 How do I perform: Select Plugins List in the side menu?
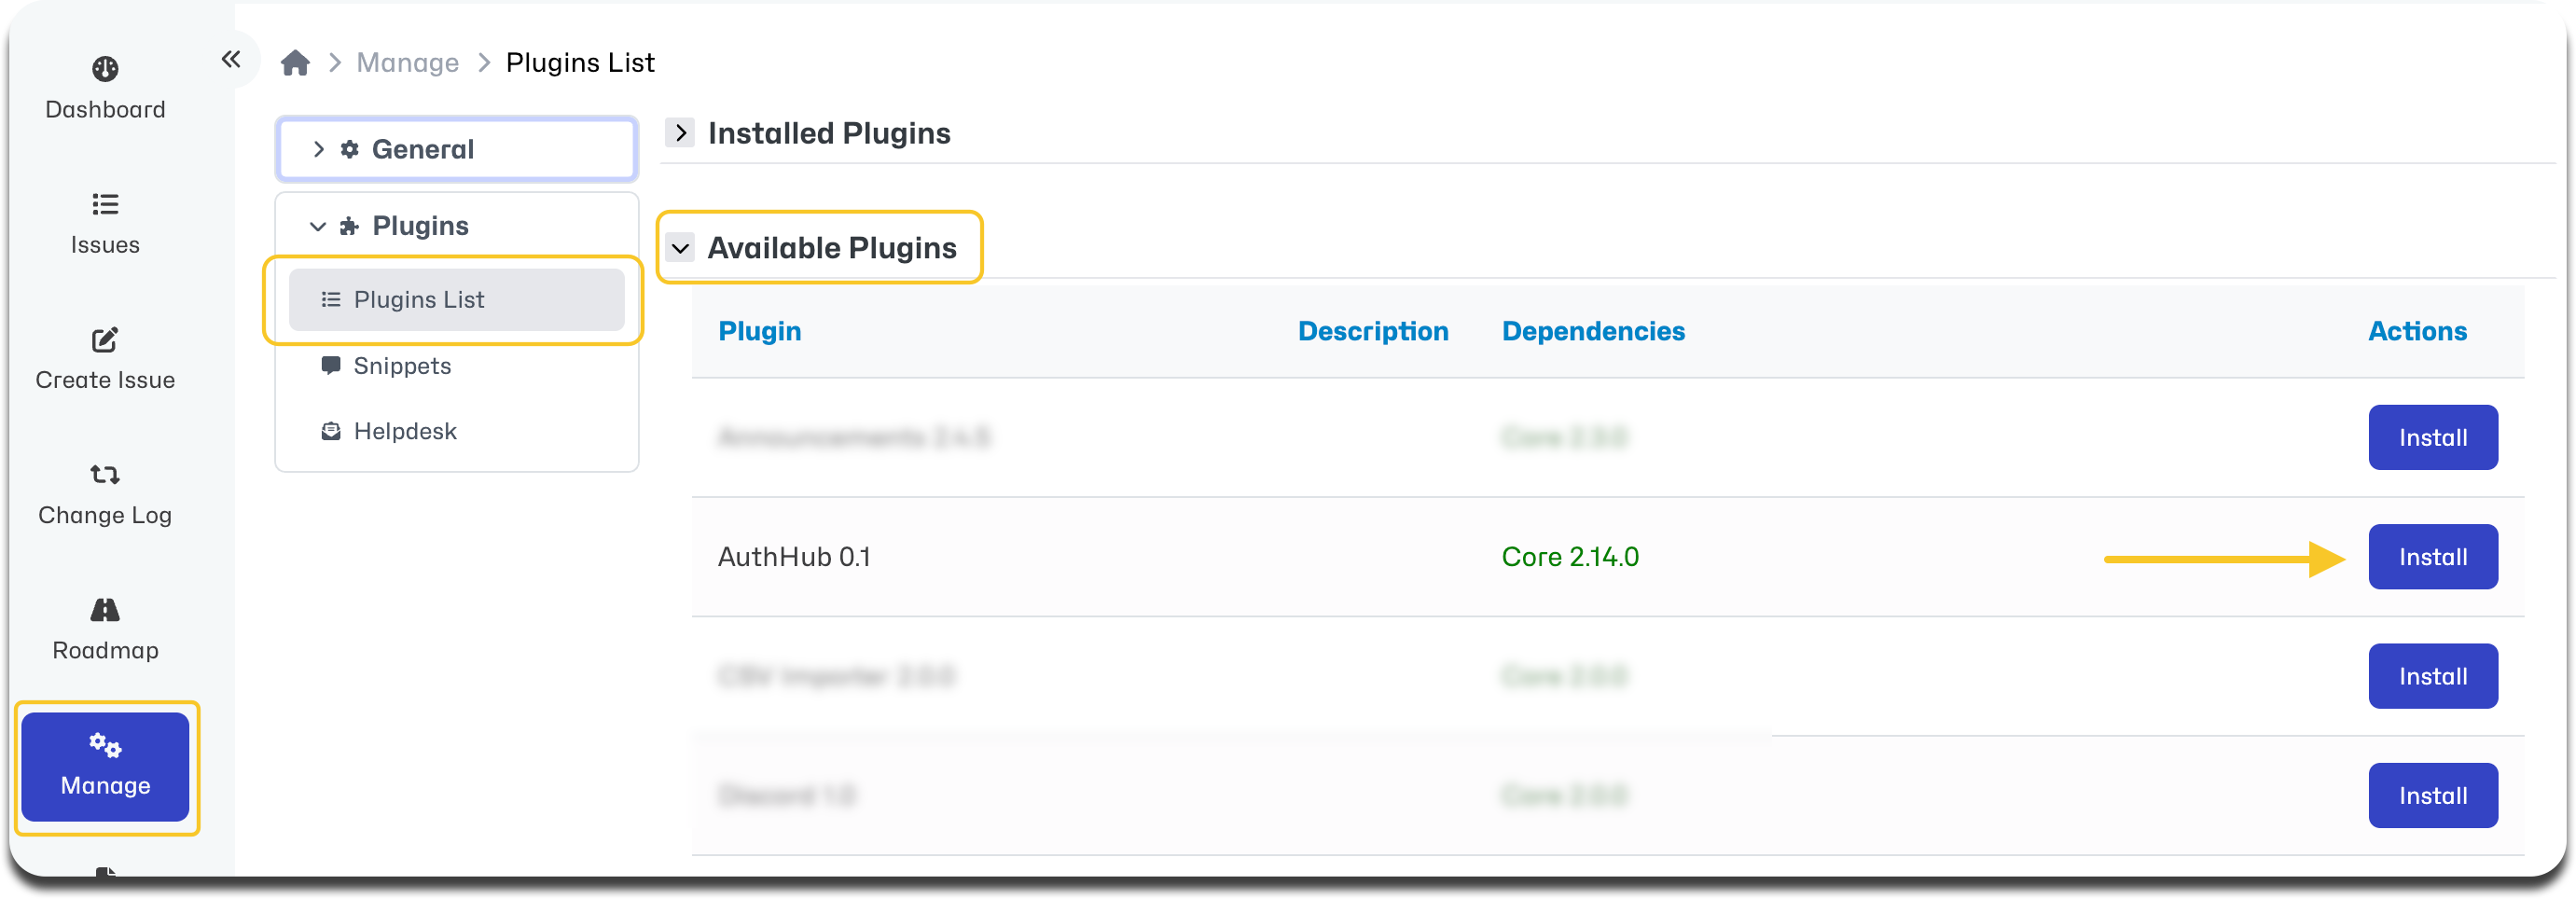coord(457,299)
